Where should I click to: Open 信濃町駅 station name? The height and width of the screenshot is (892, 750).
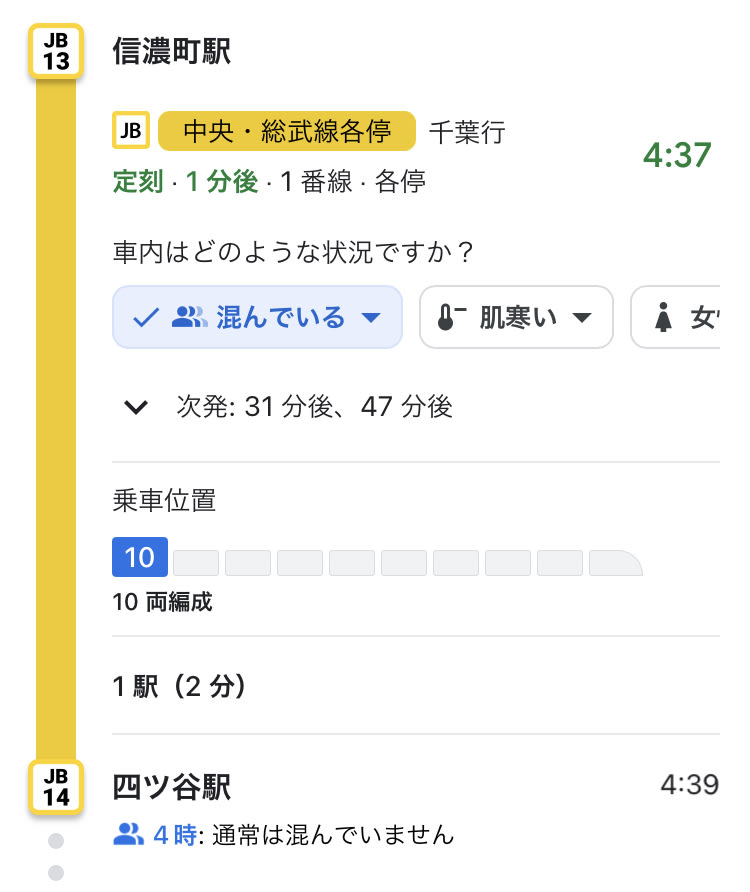(171, 52)
